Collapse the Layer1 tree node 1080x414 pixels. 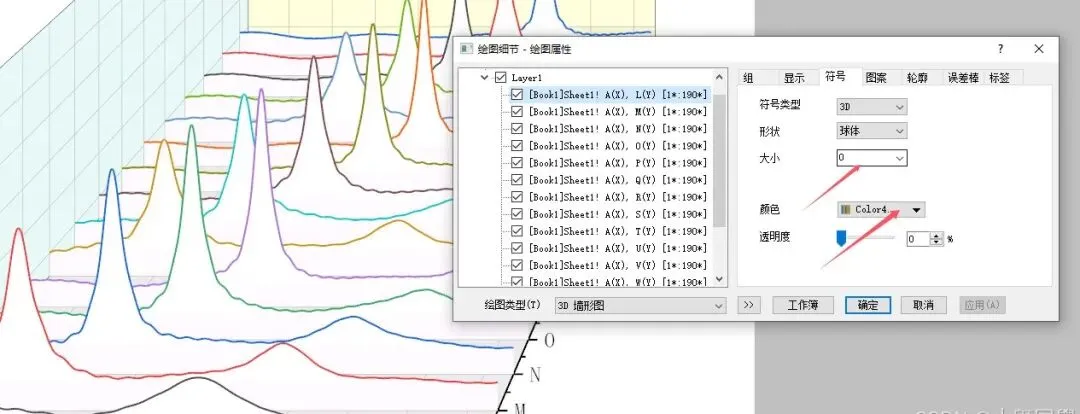[485, 78]
